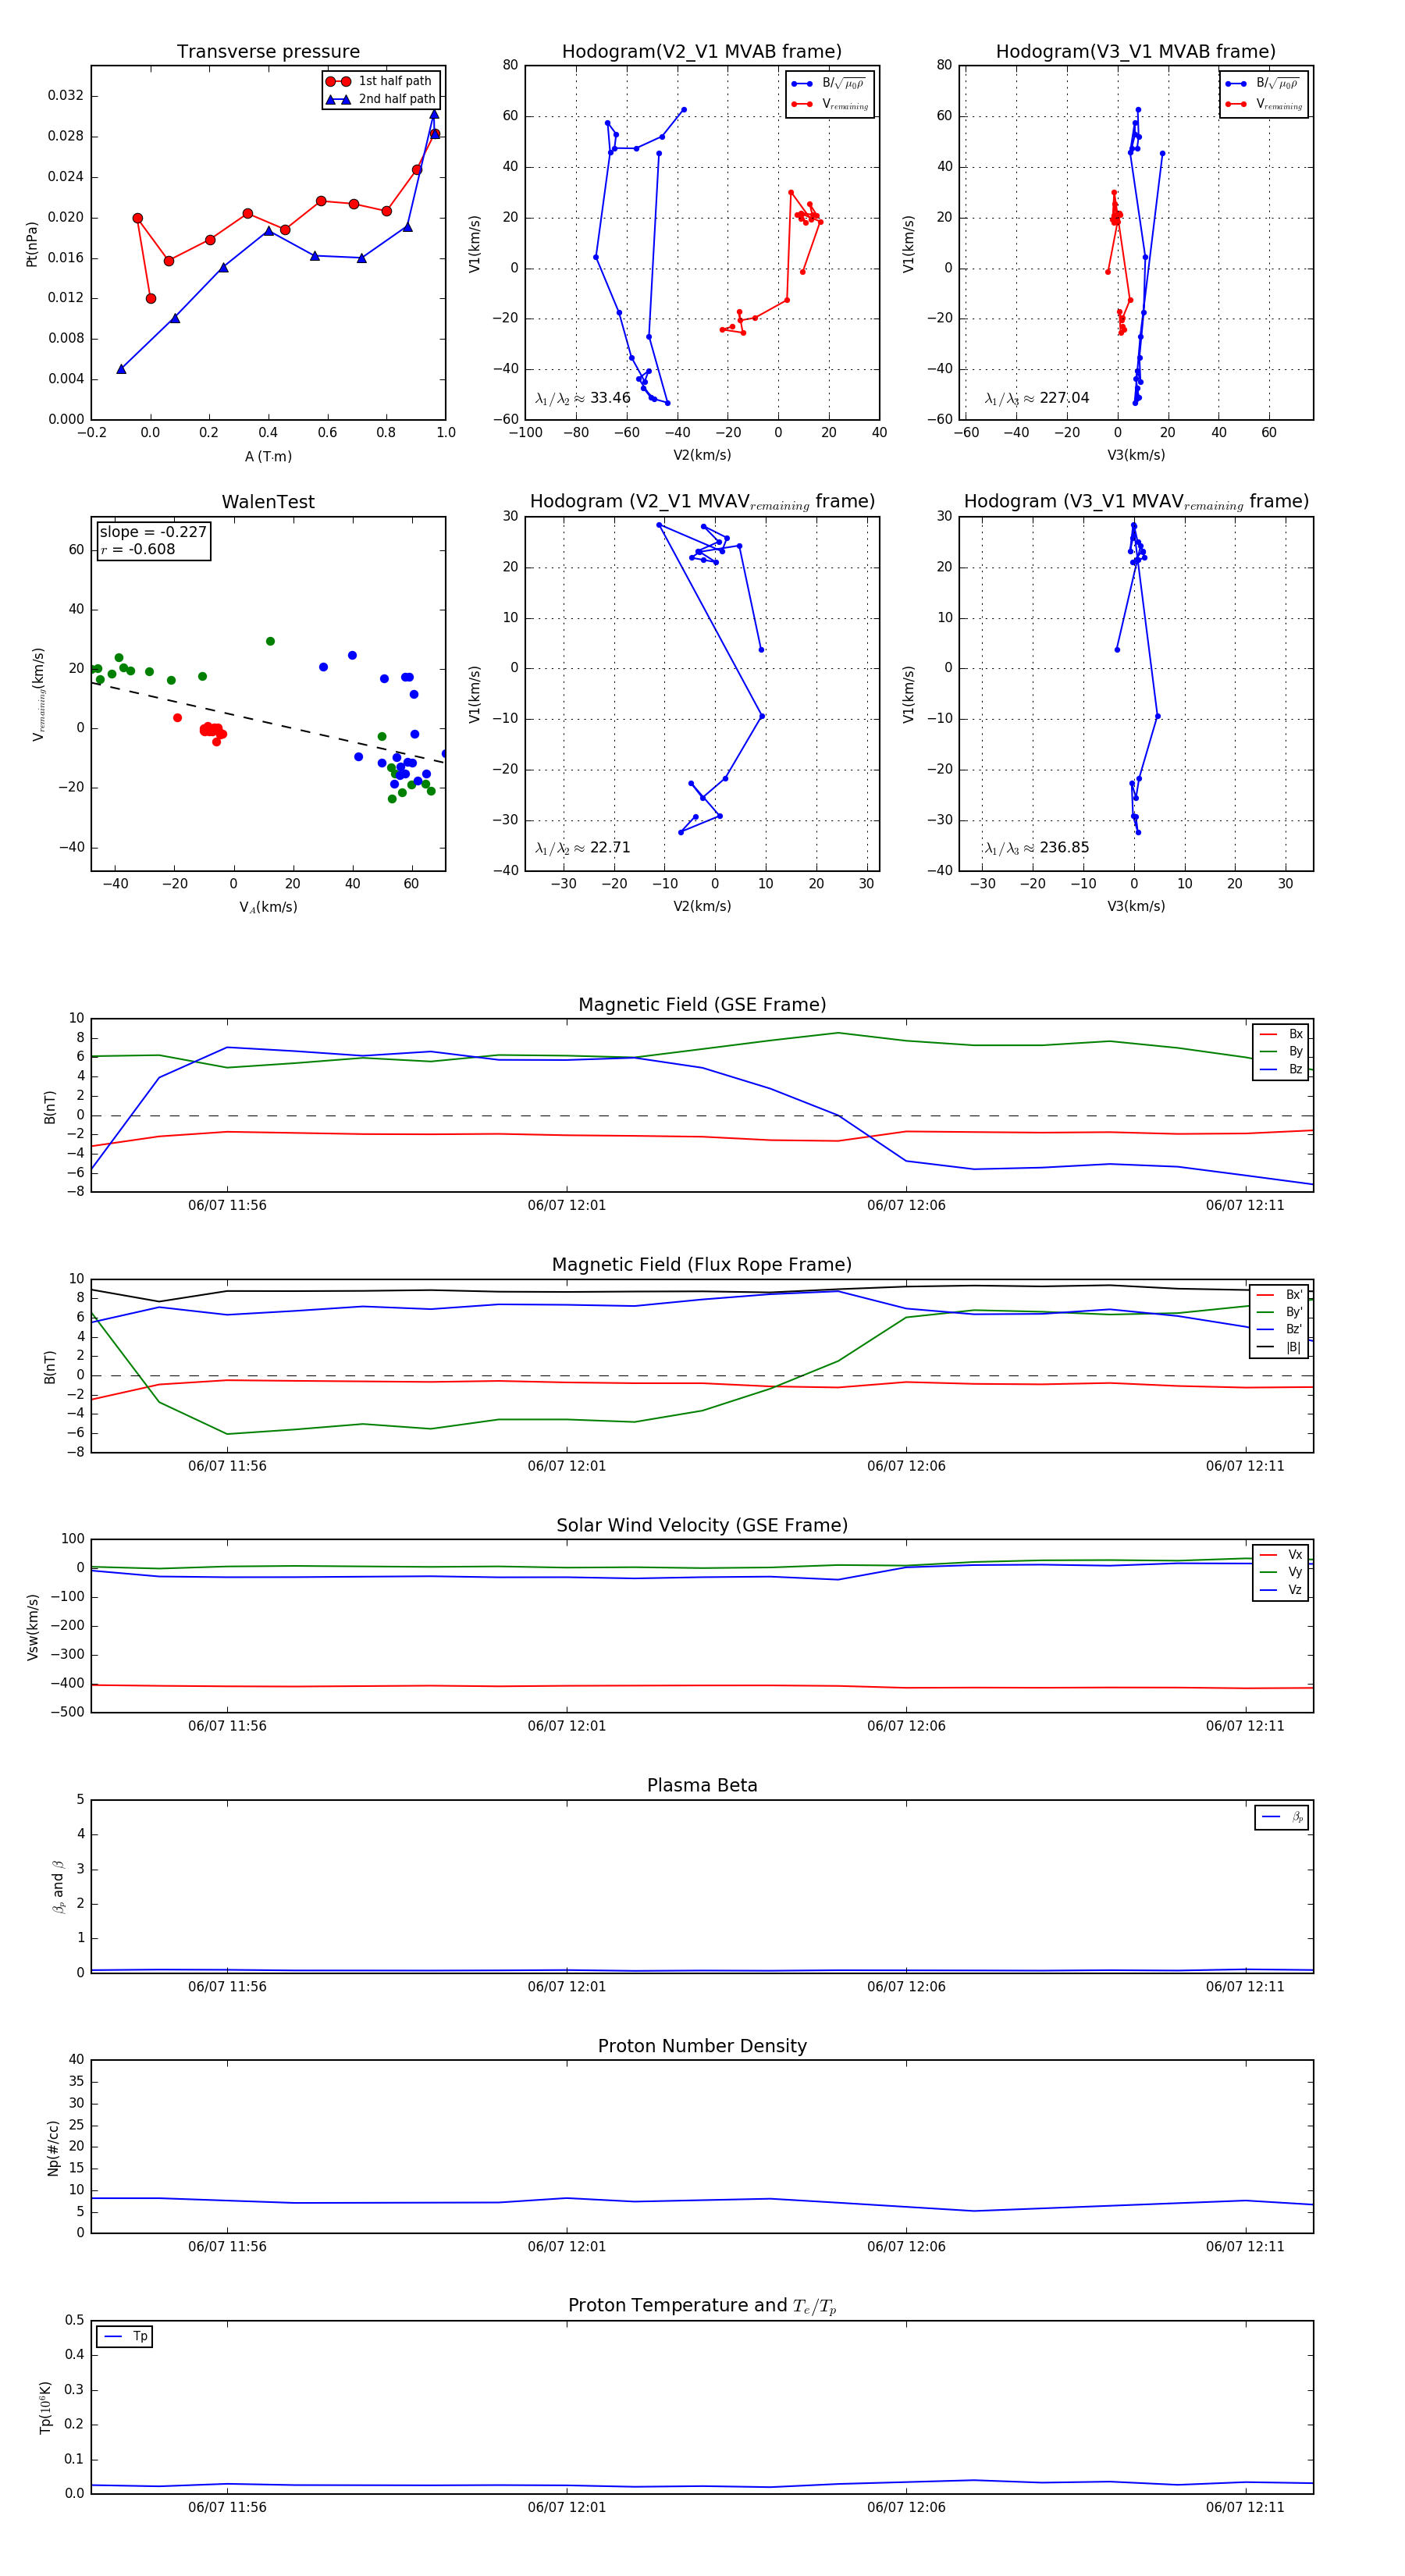
Task: Click "06/07 12:06" tick under Proton Temperature plot
Action: [906, 2507]
